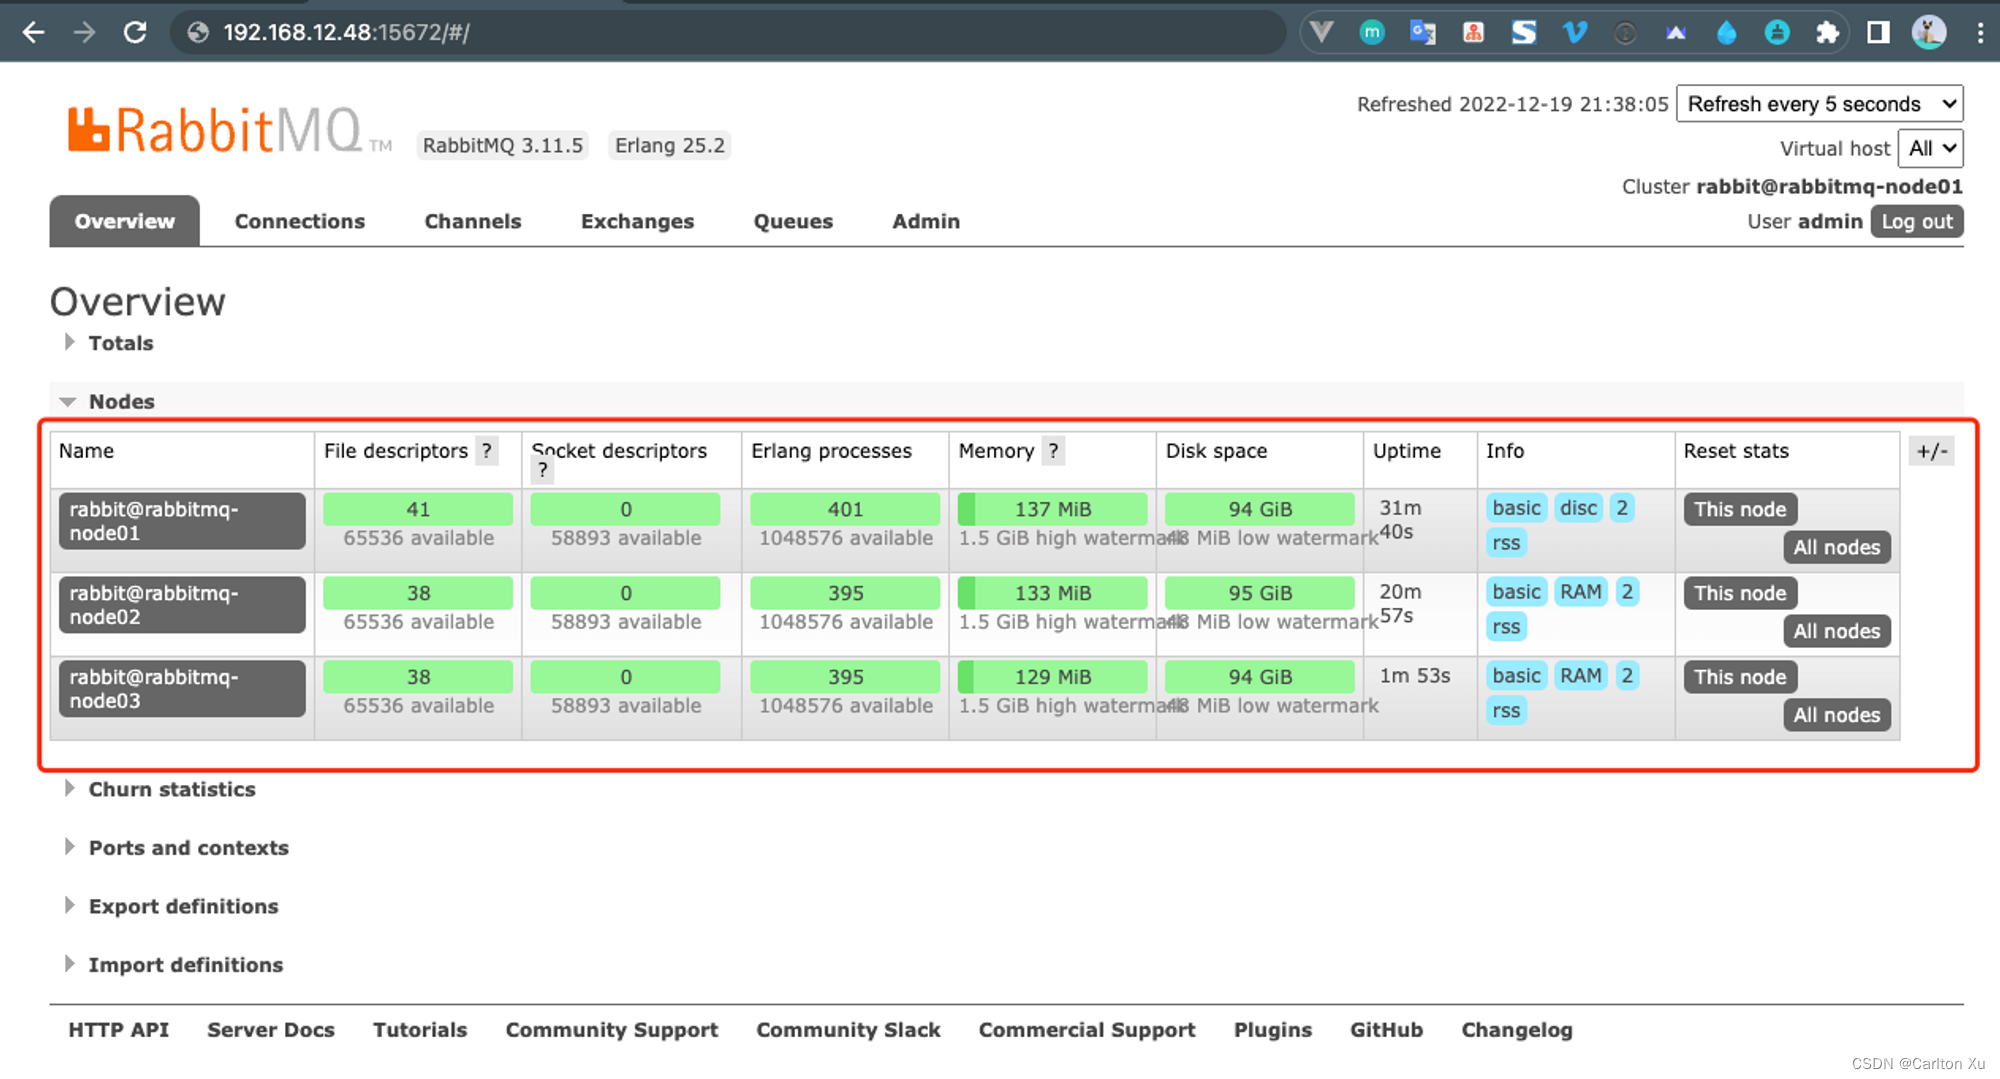
Task: Open rabbit@rabbitmq-node01 node details
Action: coord(182,521)
